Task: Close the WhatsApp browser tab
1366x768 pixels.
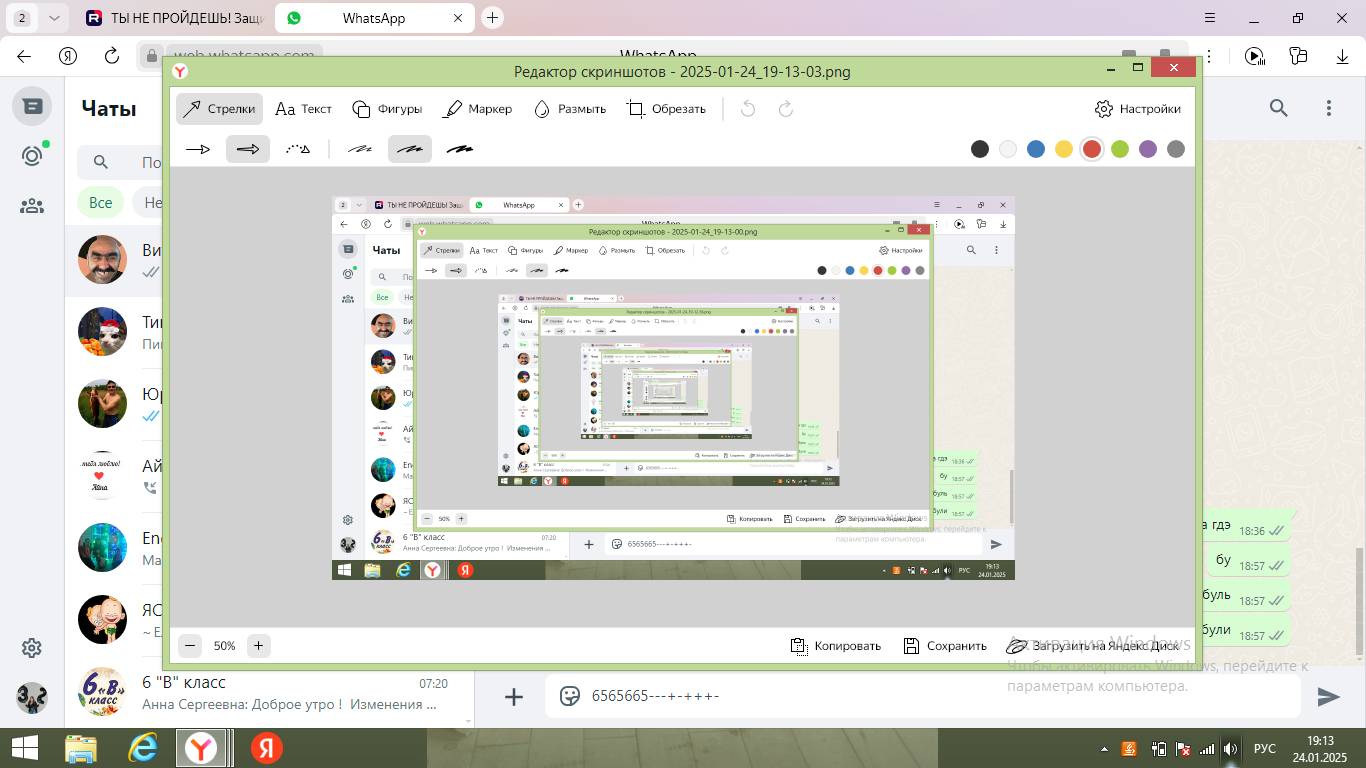Action: [x=458, y=18]
